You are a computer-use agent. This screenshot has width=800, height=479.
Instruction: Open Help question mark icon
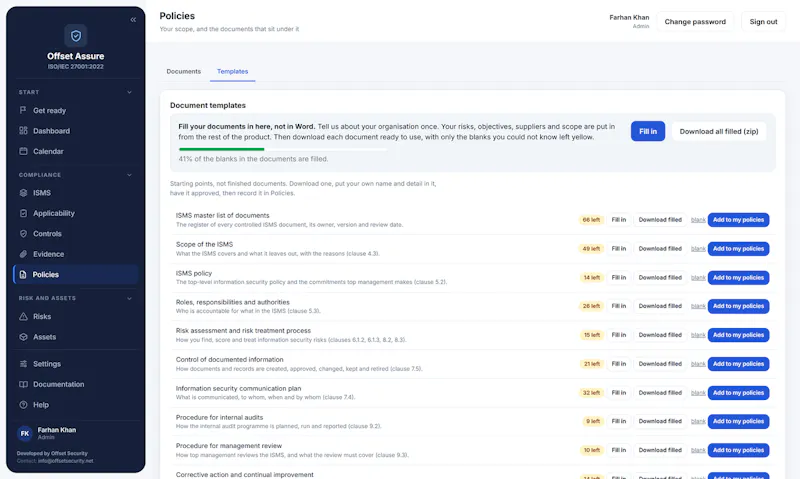23,405
